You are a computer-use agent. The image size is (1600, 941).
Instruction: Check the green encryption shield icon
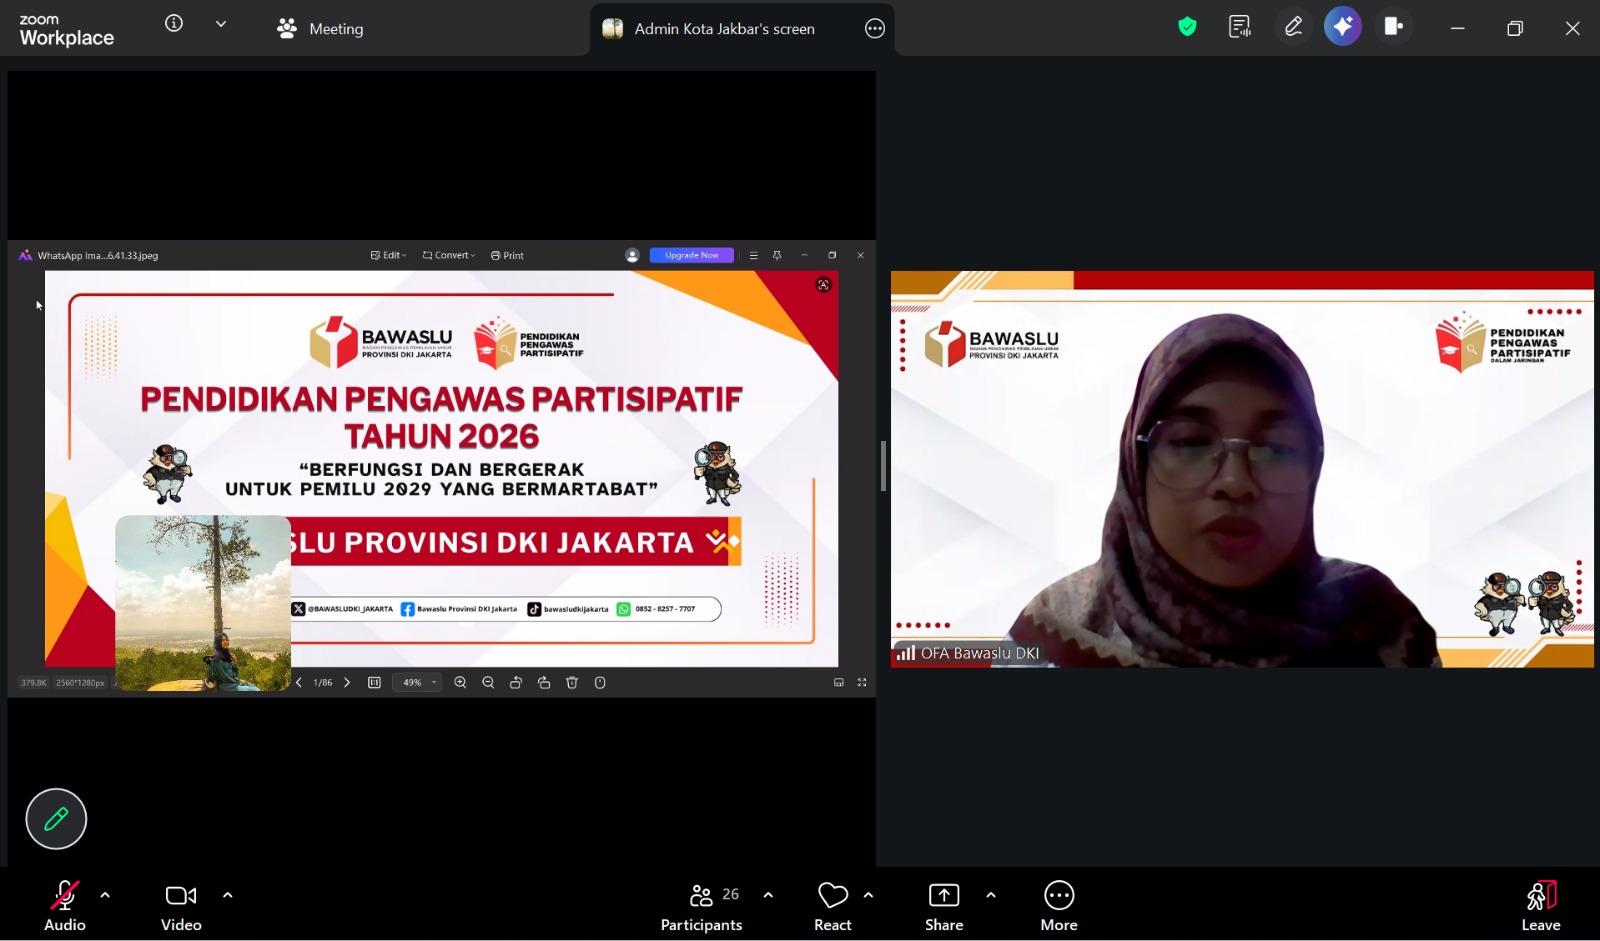point(1187,27)
